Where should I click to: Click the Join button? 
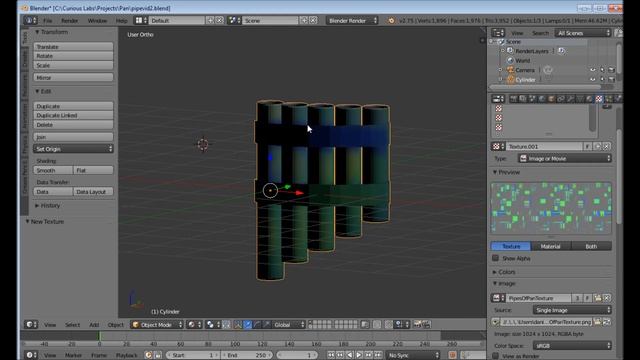coord(73,137)
